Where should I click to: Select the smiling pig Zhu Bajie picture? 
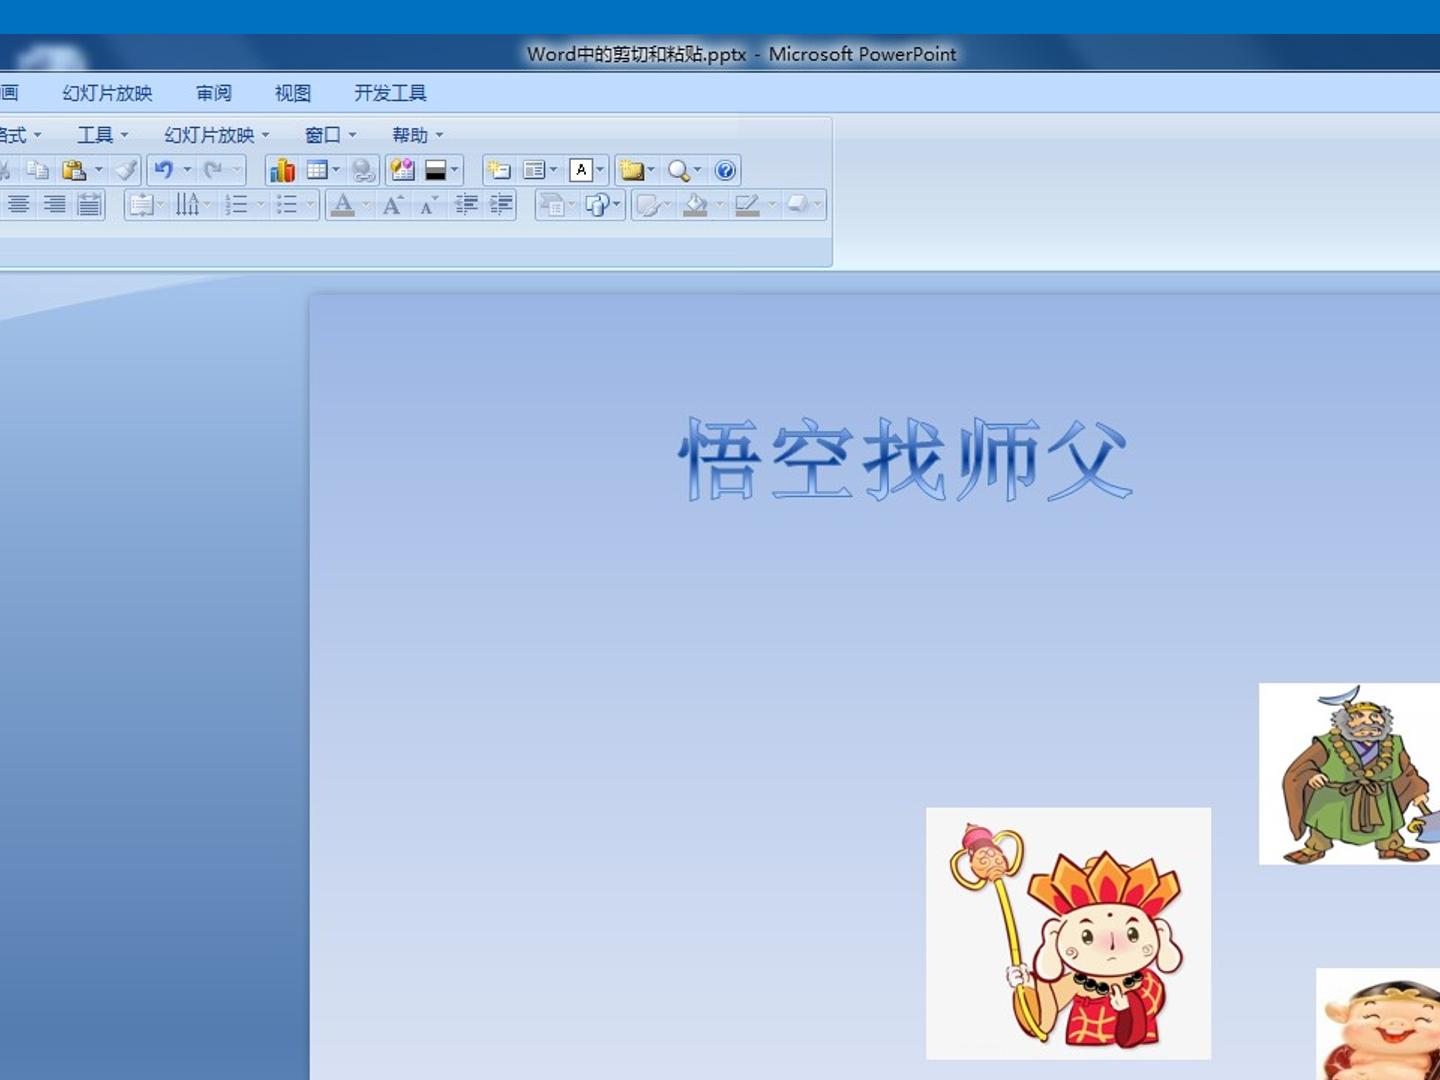(1378, 1024)
